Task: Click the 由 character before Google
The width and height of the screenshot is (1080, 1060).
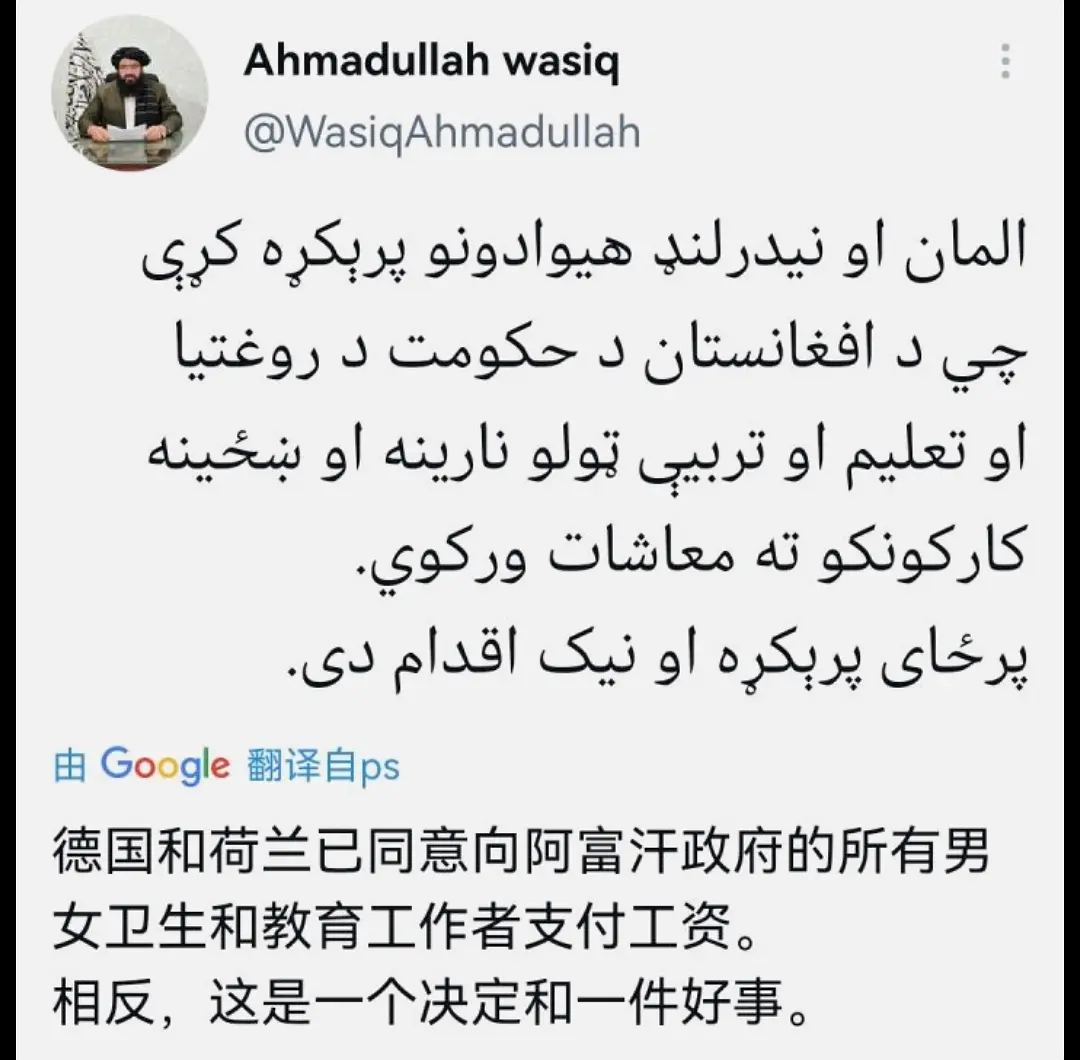Action: 70,767
